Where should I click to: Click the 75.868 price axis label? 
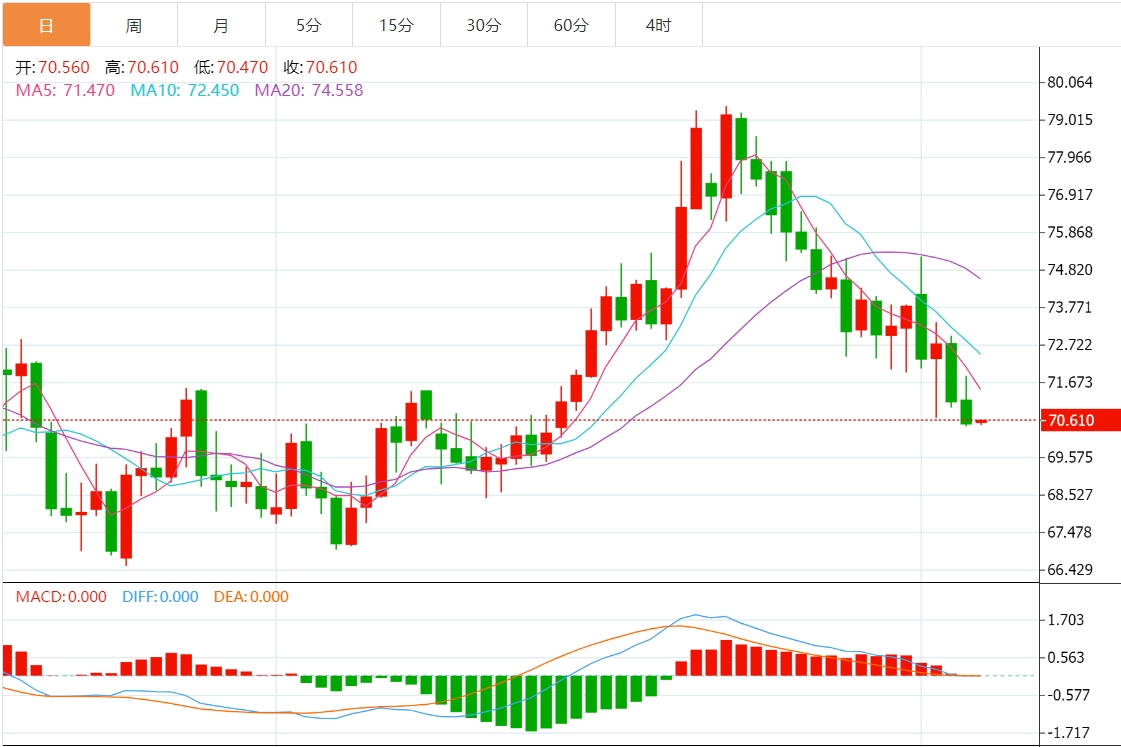tap(1070, 232)
